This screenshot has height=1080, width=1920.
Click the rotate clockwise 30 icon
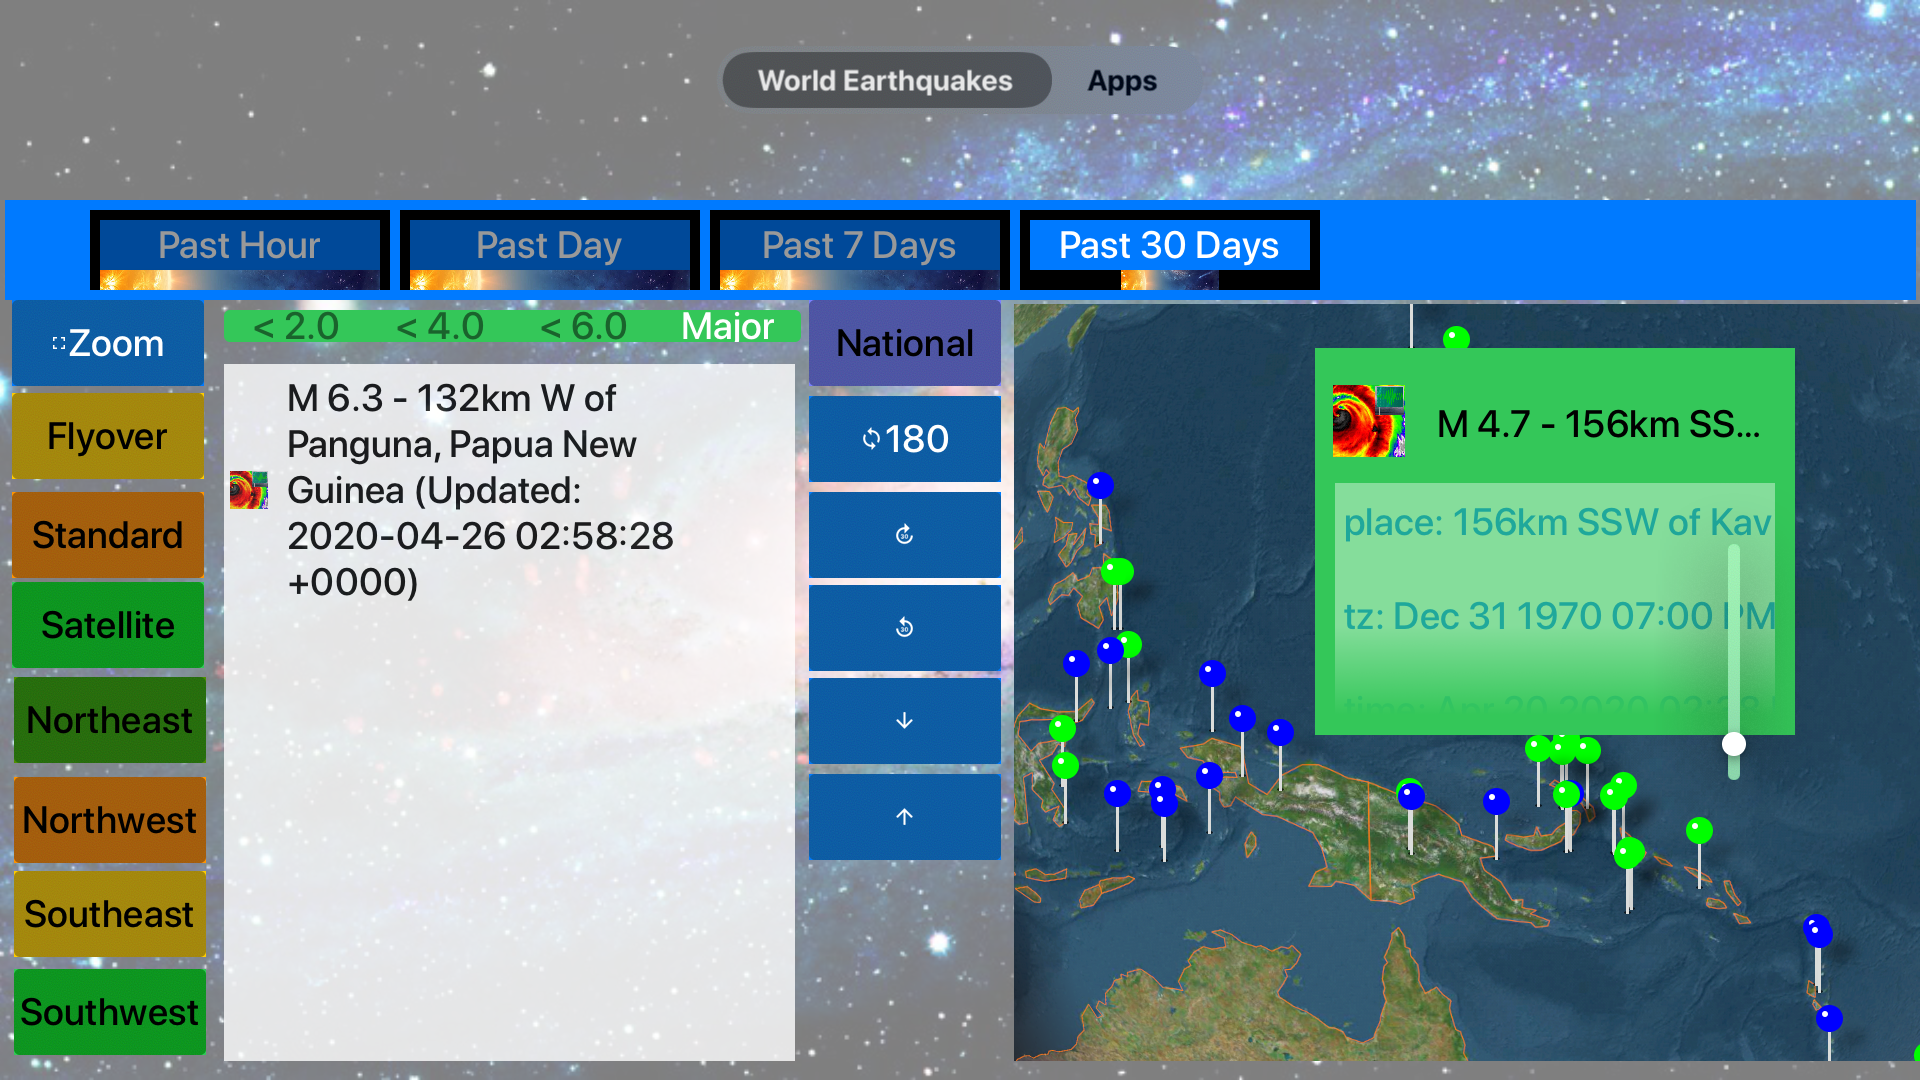click(x=905, y=534)
